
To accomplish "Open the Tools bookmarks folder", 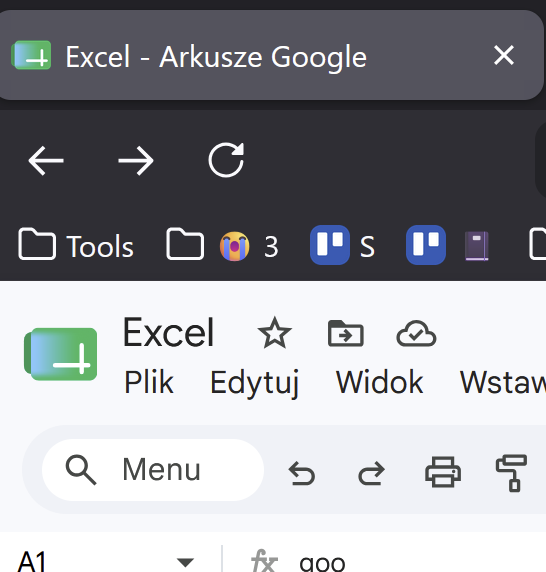I will [76, 246].
